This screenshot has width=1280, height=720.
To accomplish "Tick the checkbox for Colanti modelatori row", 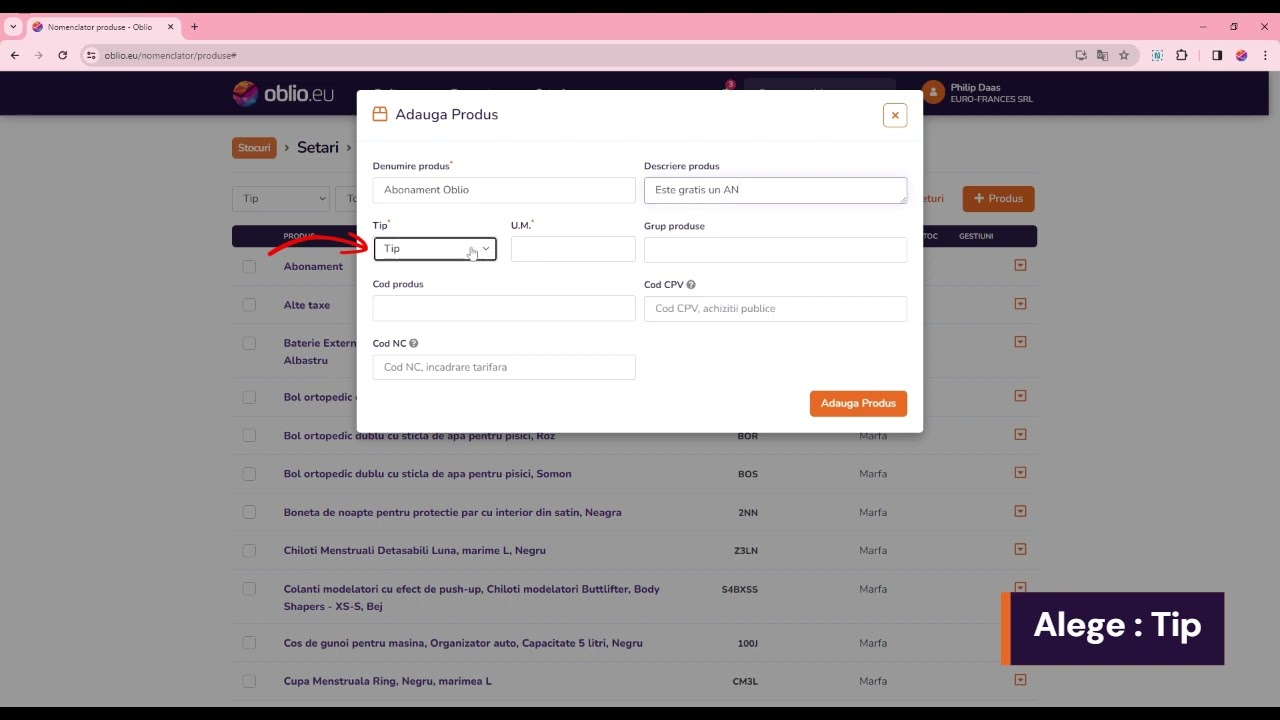I will click(249, 589).
